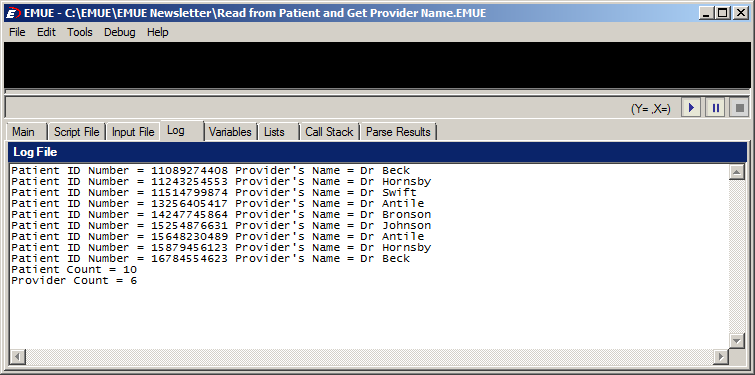
Task: Maximize the EMUE window
Action: point(722,13)
